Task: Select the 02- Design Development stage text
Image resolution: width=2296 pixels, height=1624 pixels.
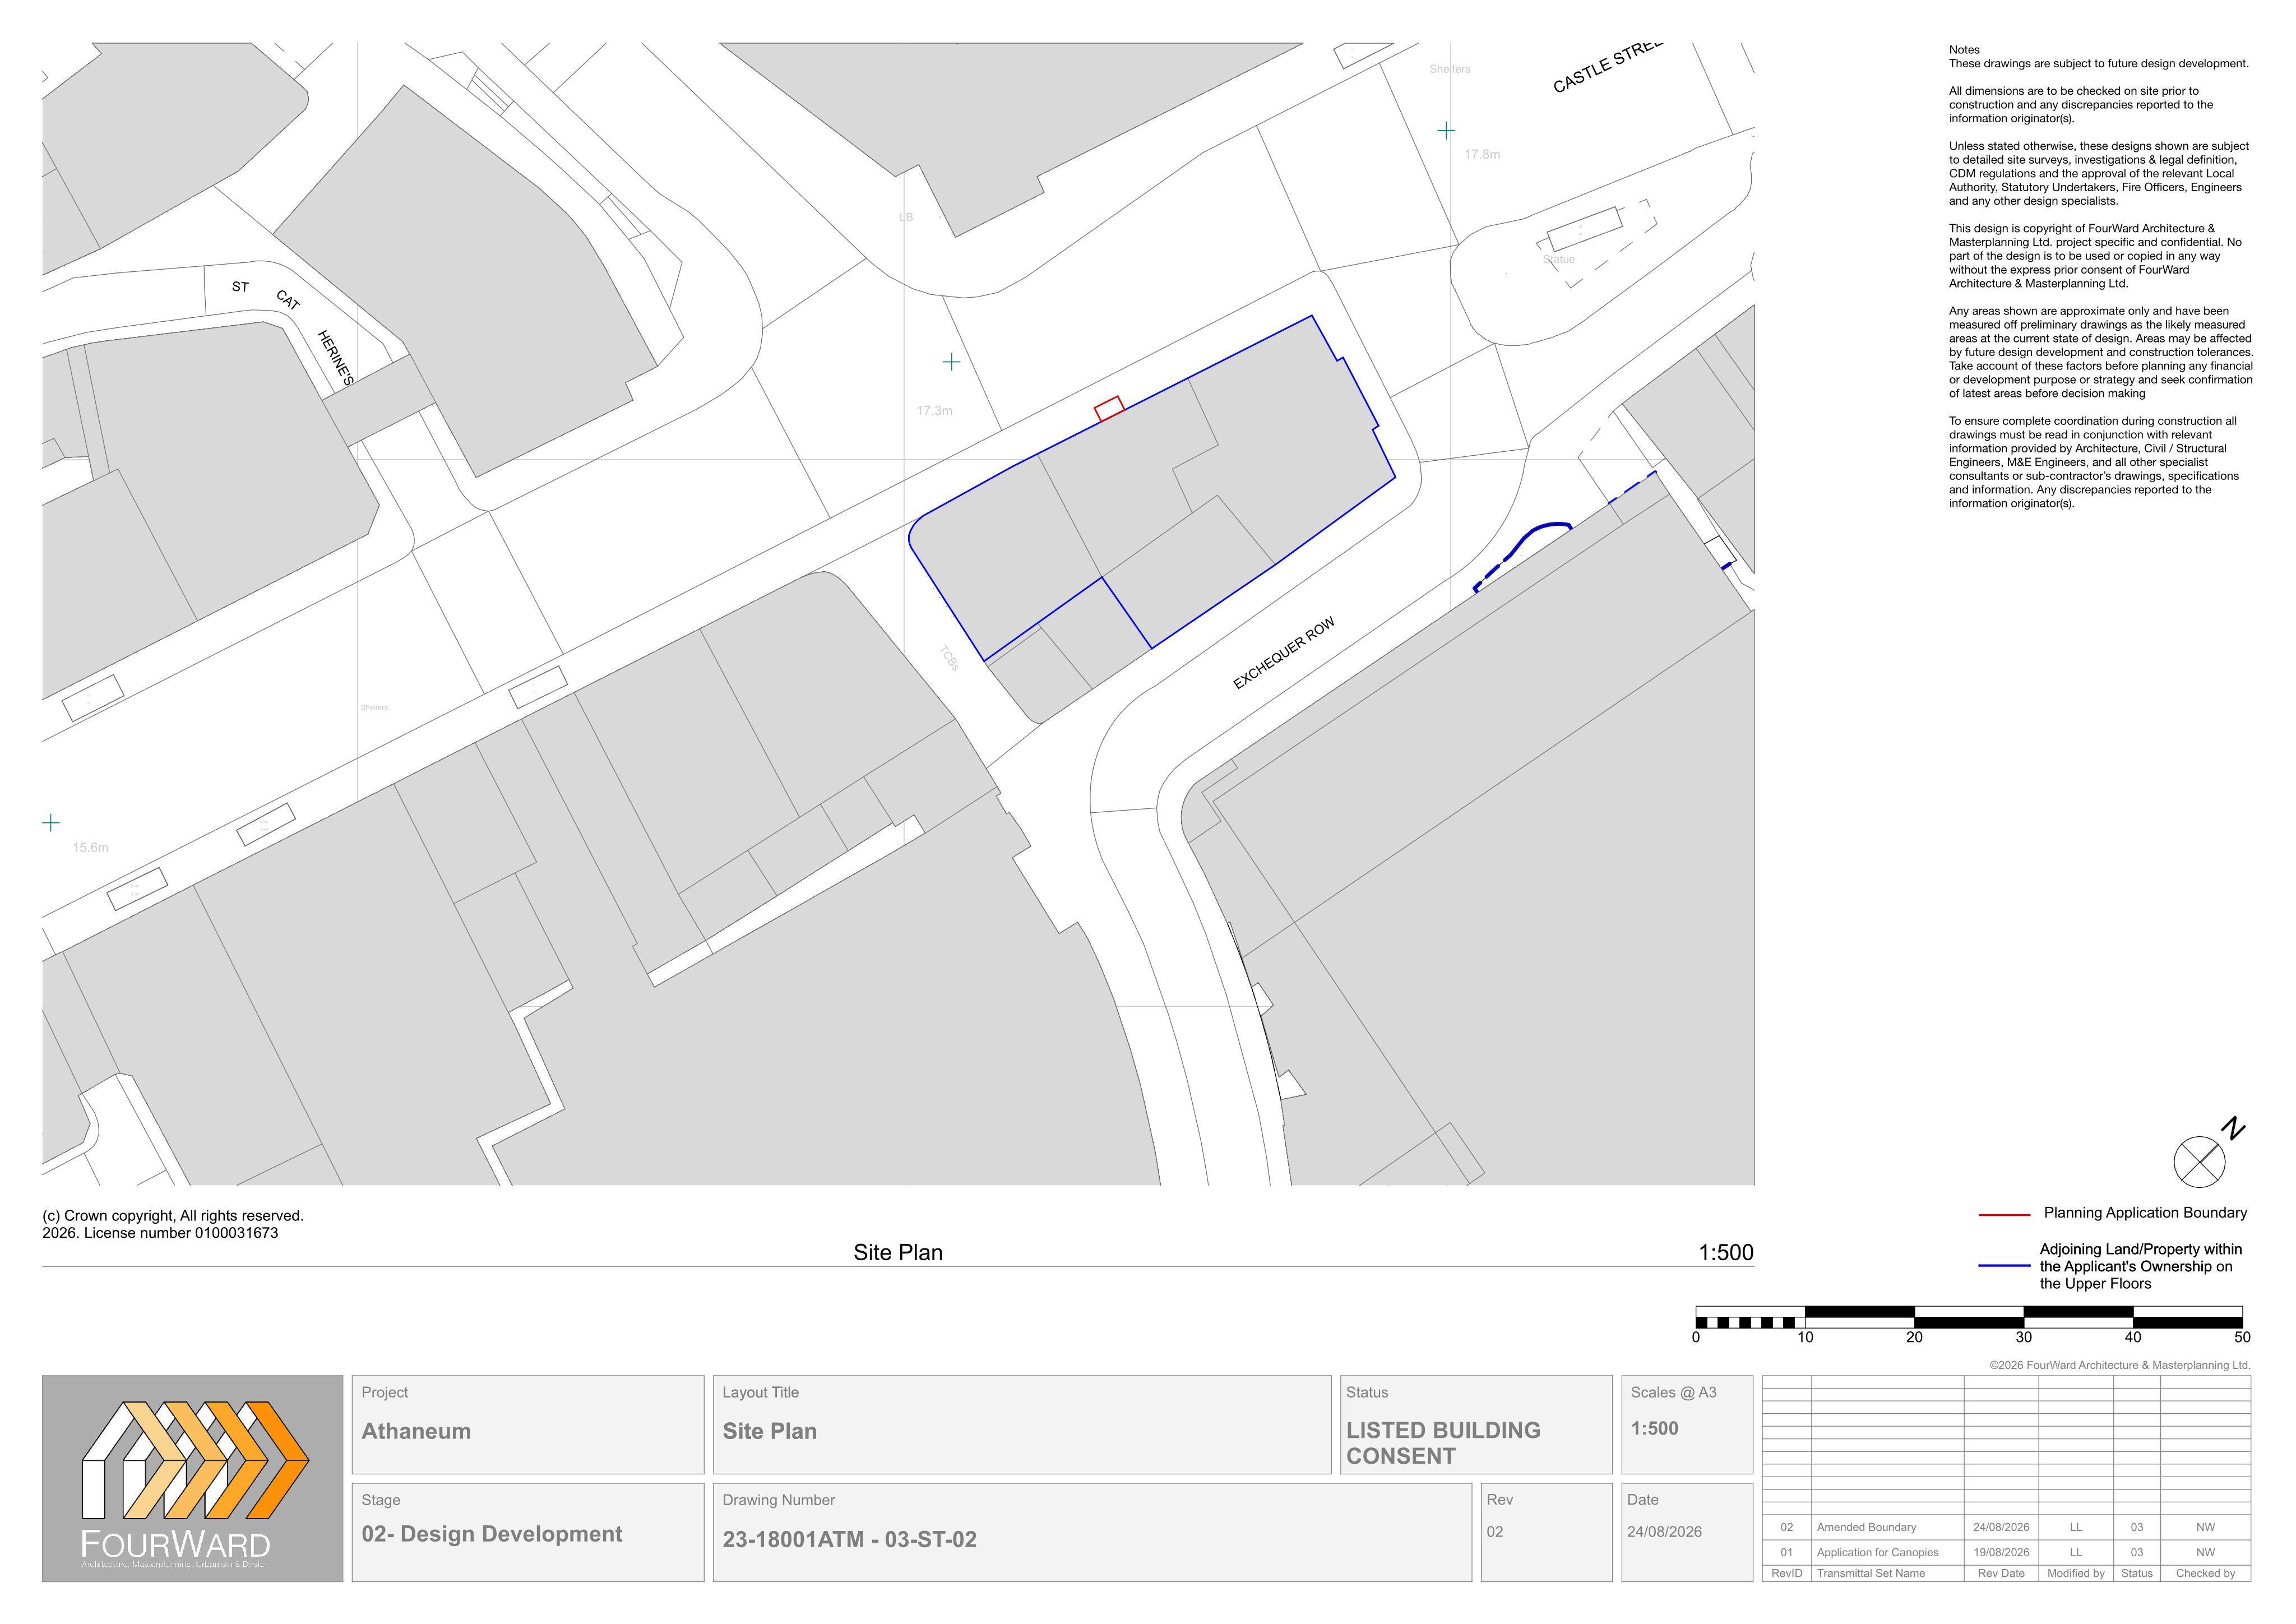Action: pos(492,1535)
